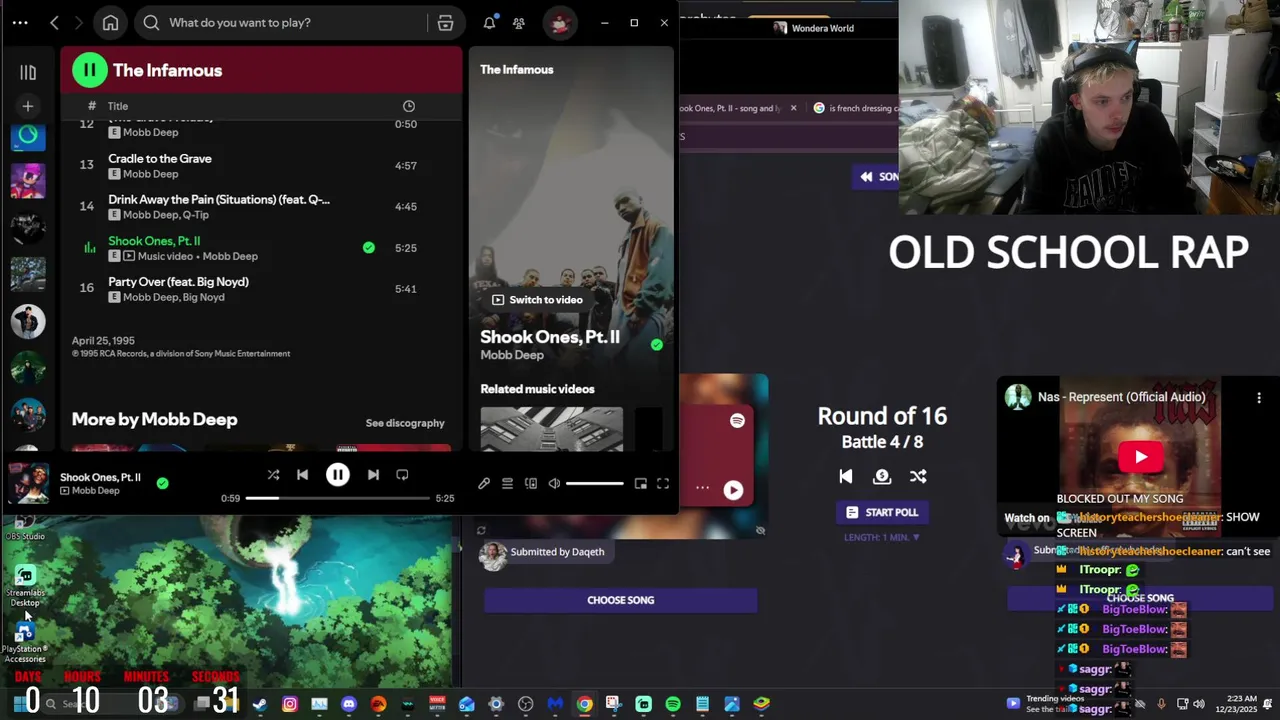Open the Chrome icon in the taskbar

[584, 704]
